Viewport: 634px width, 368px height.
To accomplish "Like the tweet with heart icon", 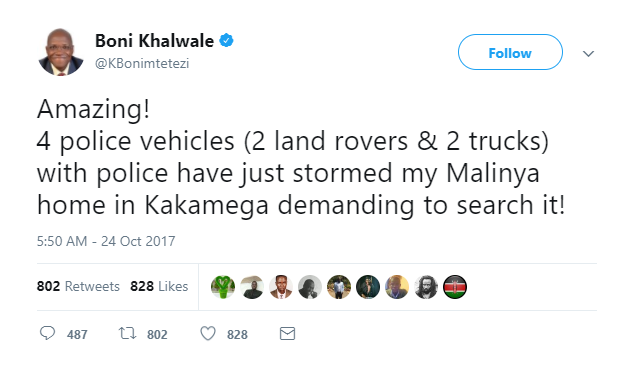I will pos(208,334).
